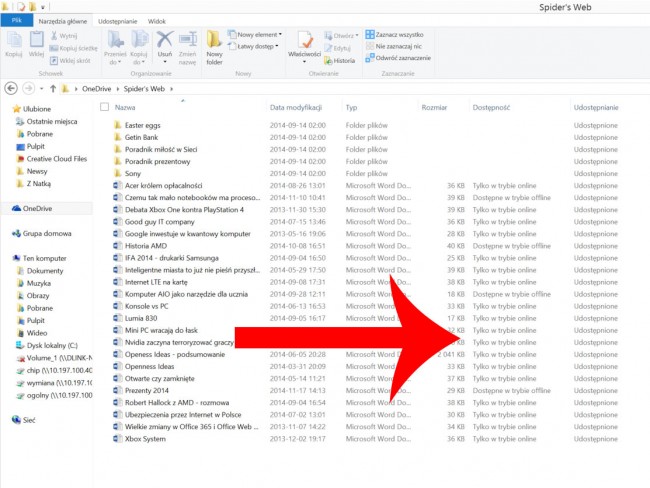Select Internet LTE na kartę document
The image size is (650, 488).
tap(150, 282)
